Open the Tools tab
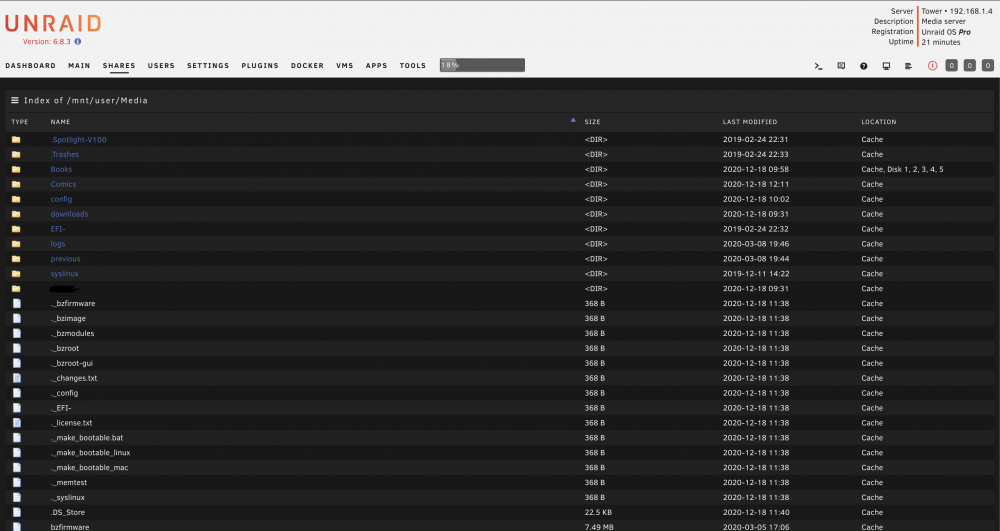The image size is (1000, 531). pyautogui.click(x=413, y=66)
